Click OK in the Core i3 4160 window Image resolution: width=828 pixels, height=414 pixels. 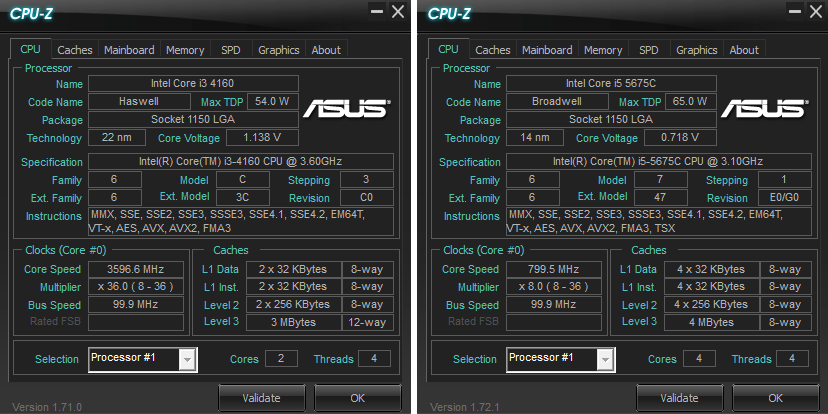pos(358,398)
